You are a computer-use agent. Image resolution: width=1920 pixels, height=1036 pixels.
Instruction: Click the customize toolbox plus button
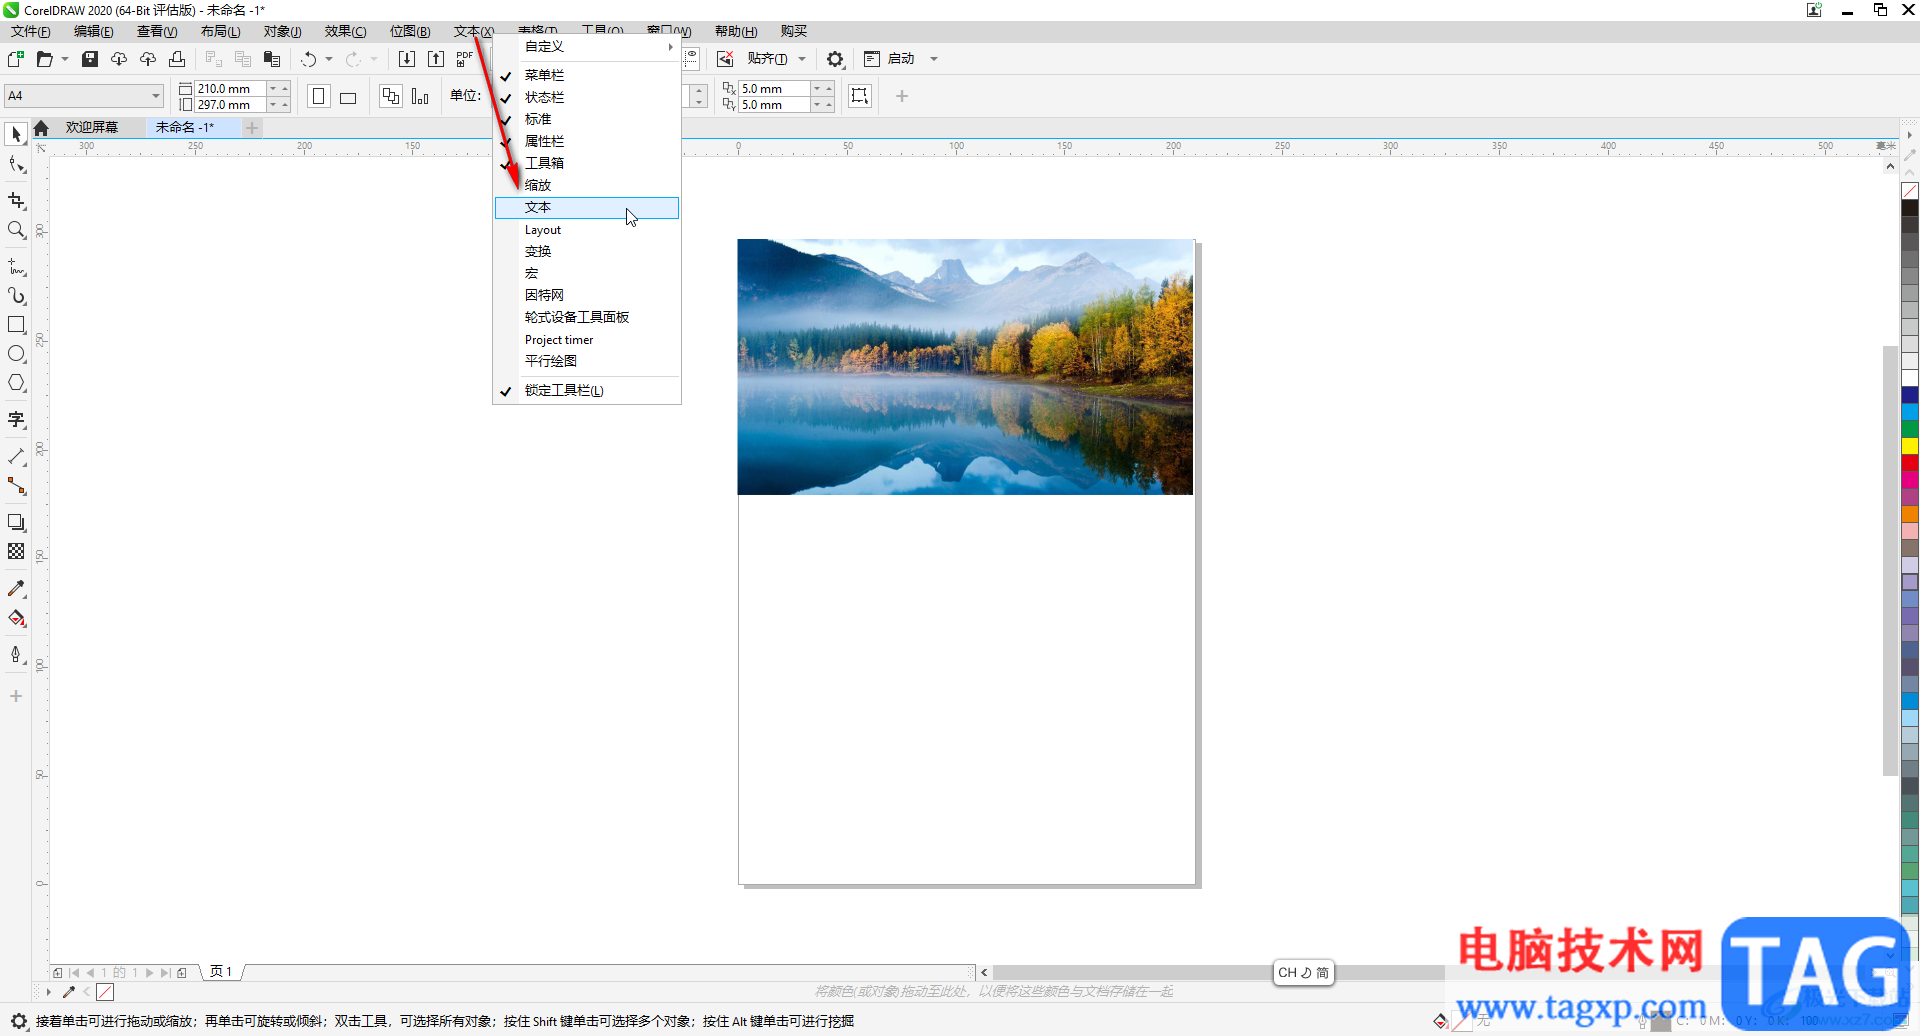(16, 696)
